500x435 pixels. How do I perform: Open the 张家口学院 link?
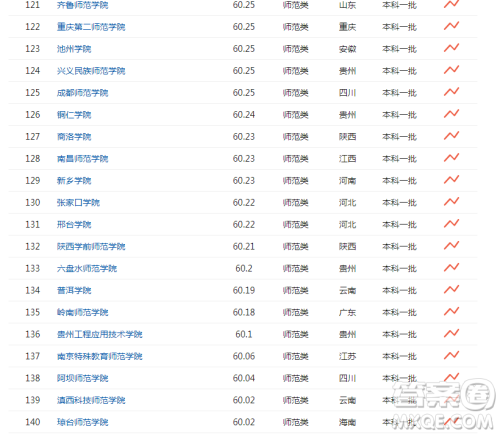click(78, 203)
